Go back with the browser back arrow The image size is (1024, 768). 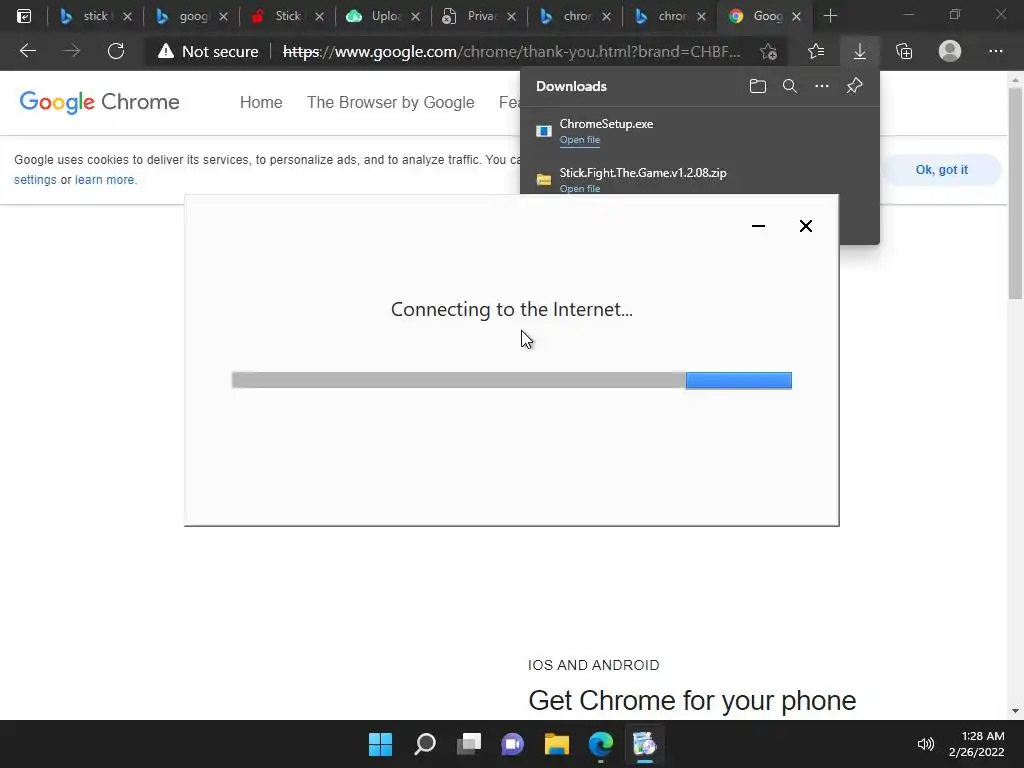click(x=28, y=51)
